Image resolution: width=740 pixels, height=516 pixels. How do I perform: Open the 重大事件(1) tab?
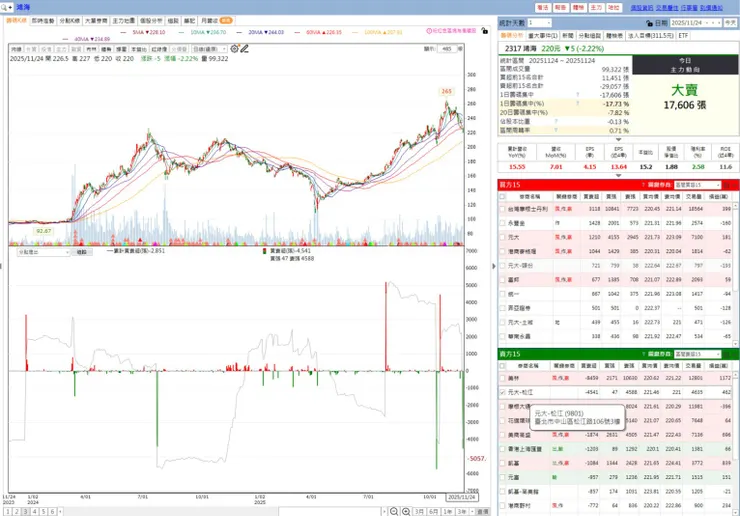543,35
